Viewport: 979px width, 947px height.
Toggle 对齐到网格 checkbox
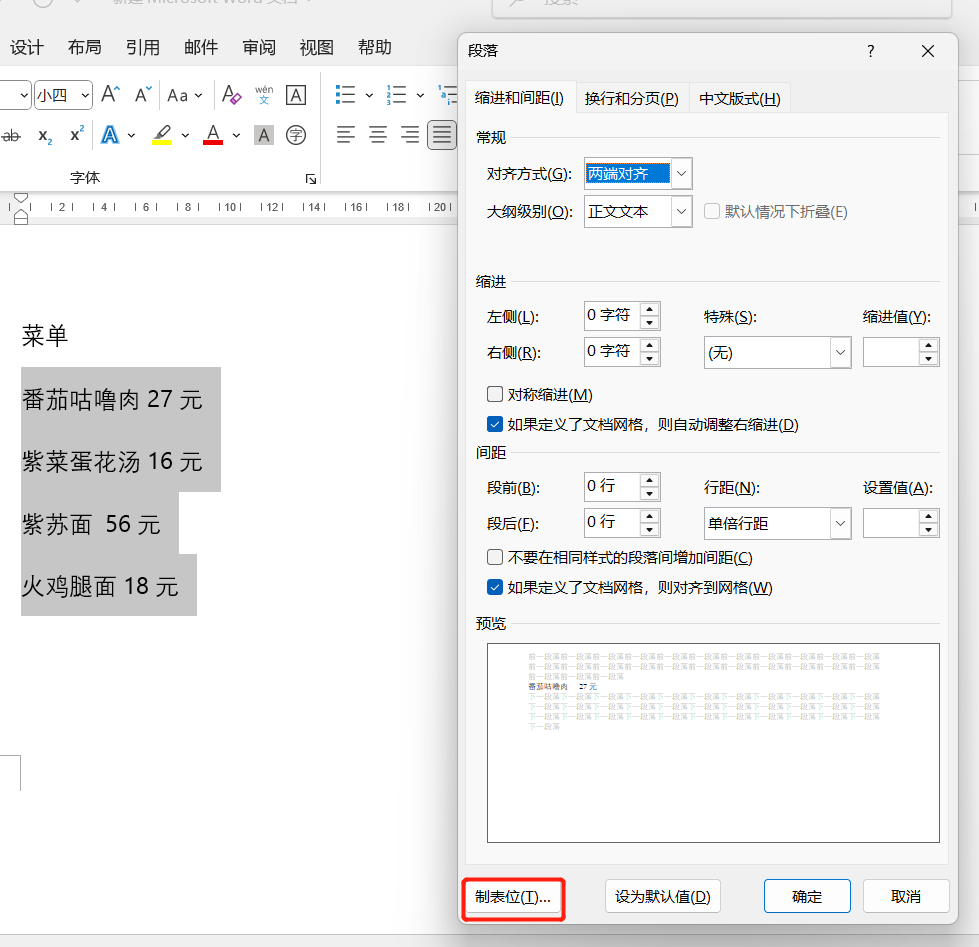tap(494, 587)
